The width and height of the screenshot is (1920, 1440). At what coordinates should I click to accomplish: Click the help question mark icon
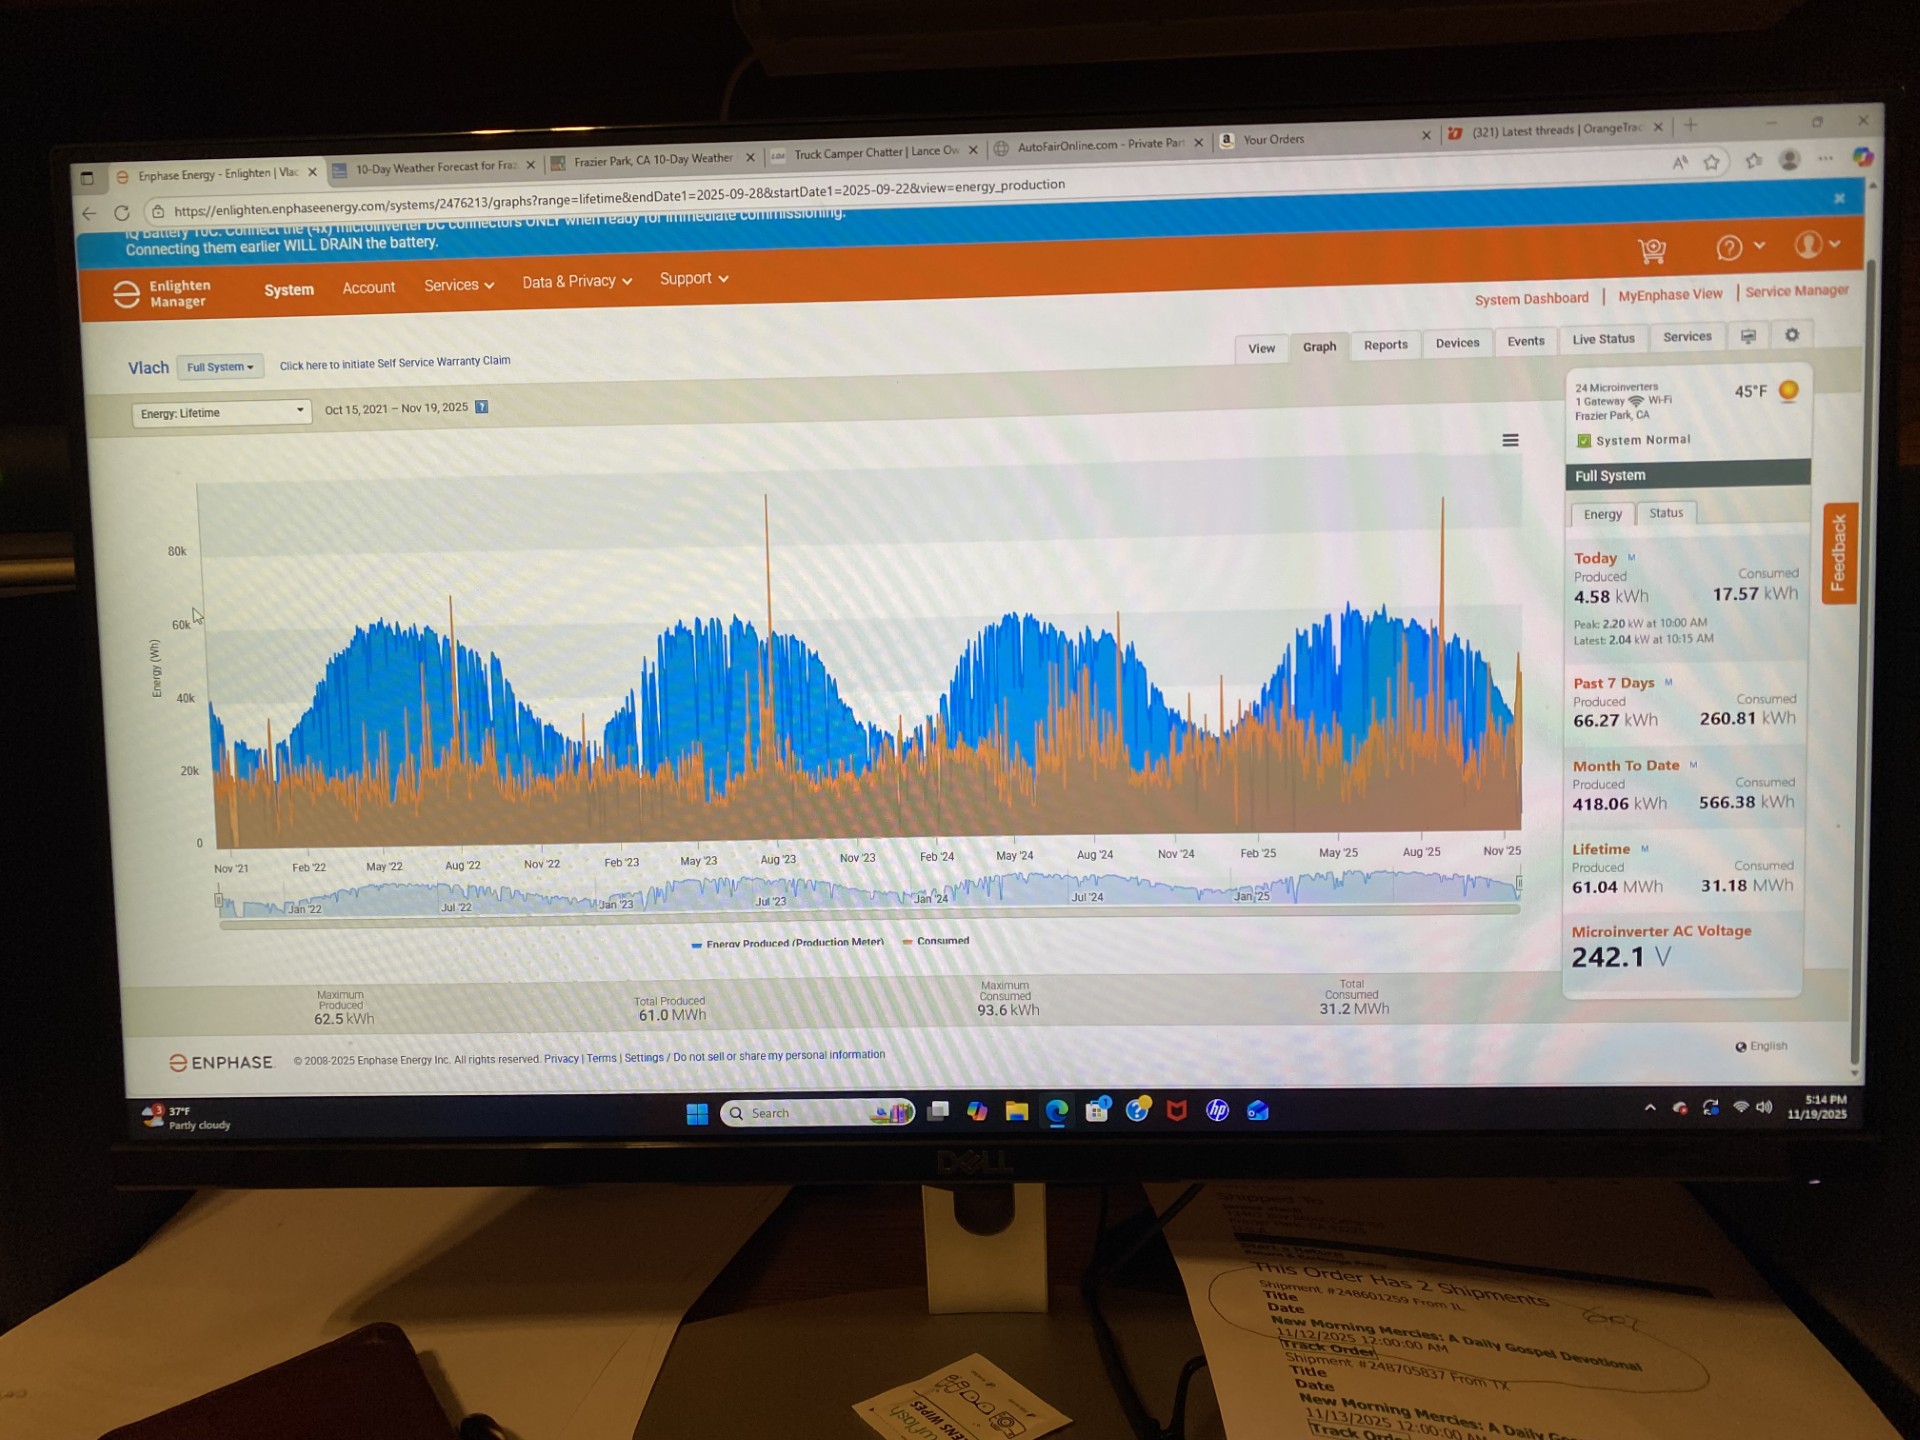pyautogui.click(x=1729, y=247)
